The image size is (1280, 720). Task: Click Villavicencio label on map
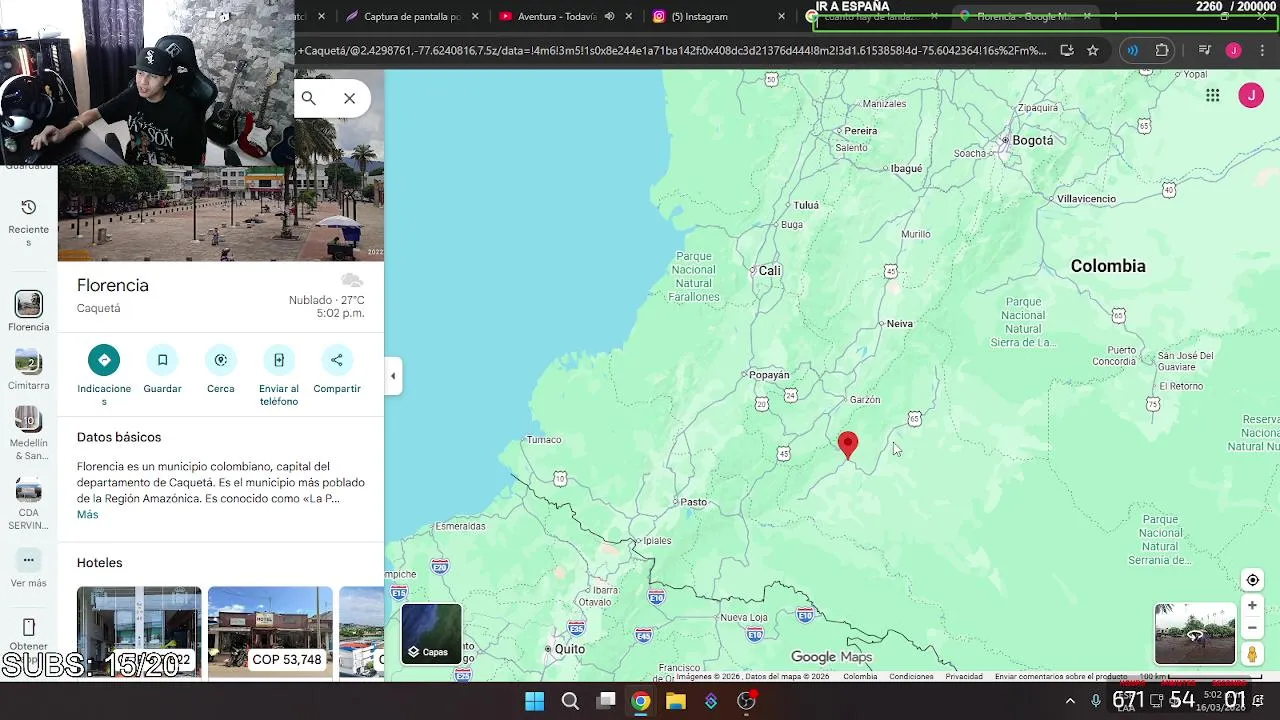[1086, 199]
